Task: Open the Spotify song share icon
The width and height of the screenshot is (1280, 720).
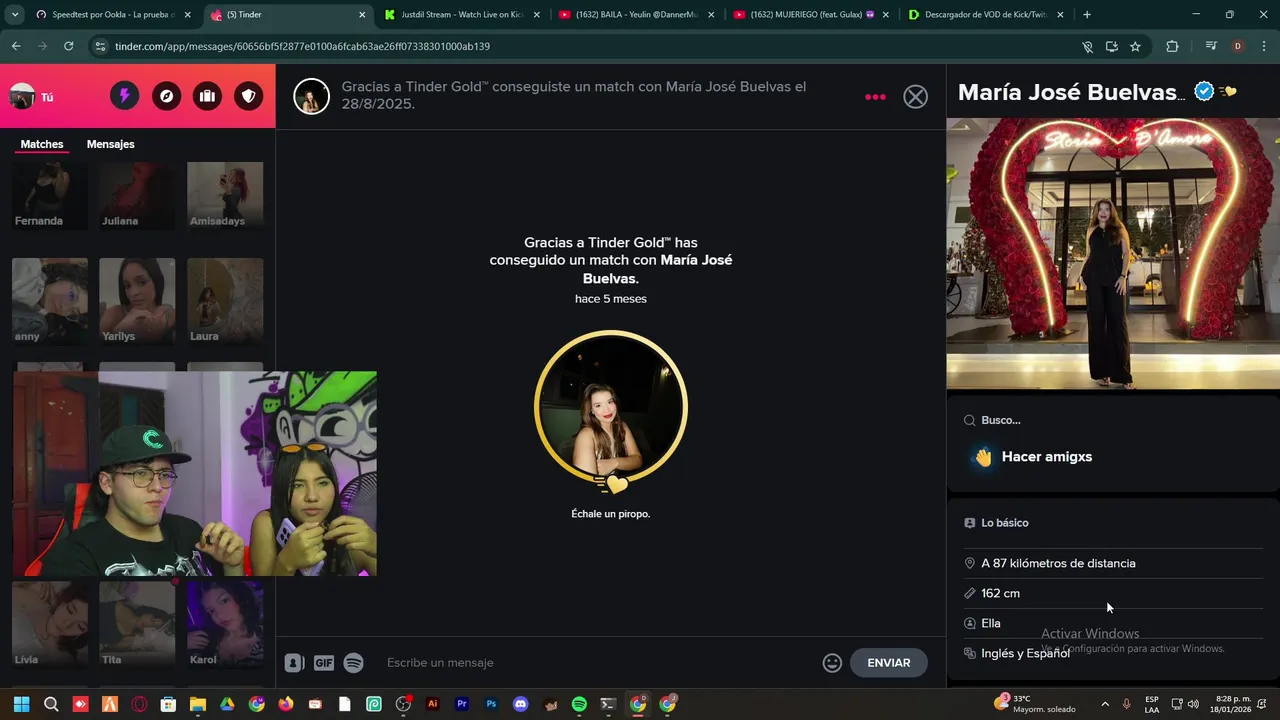Action: pos(353,662)
